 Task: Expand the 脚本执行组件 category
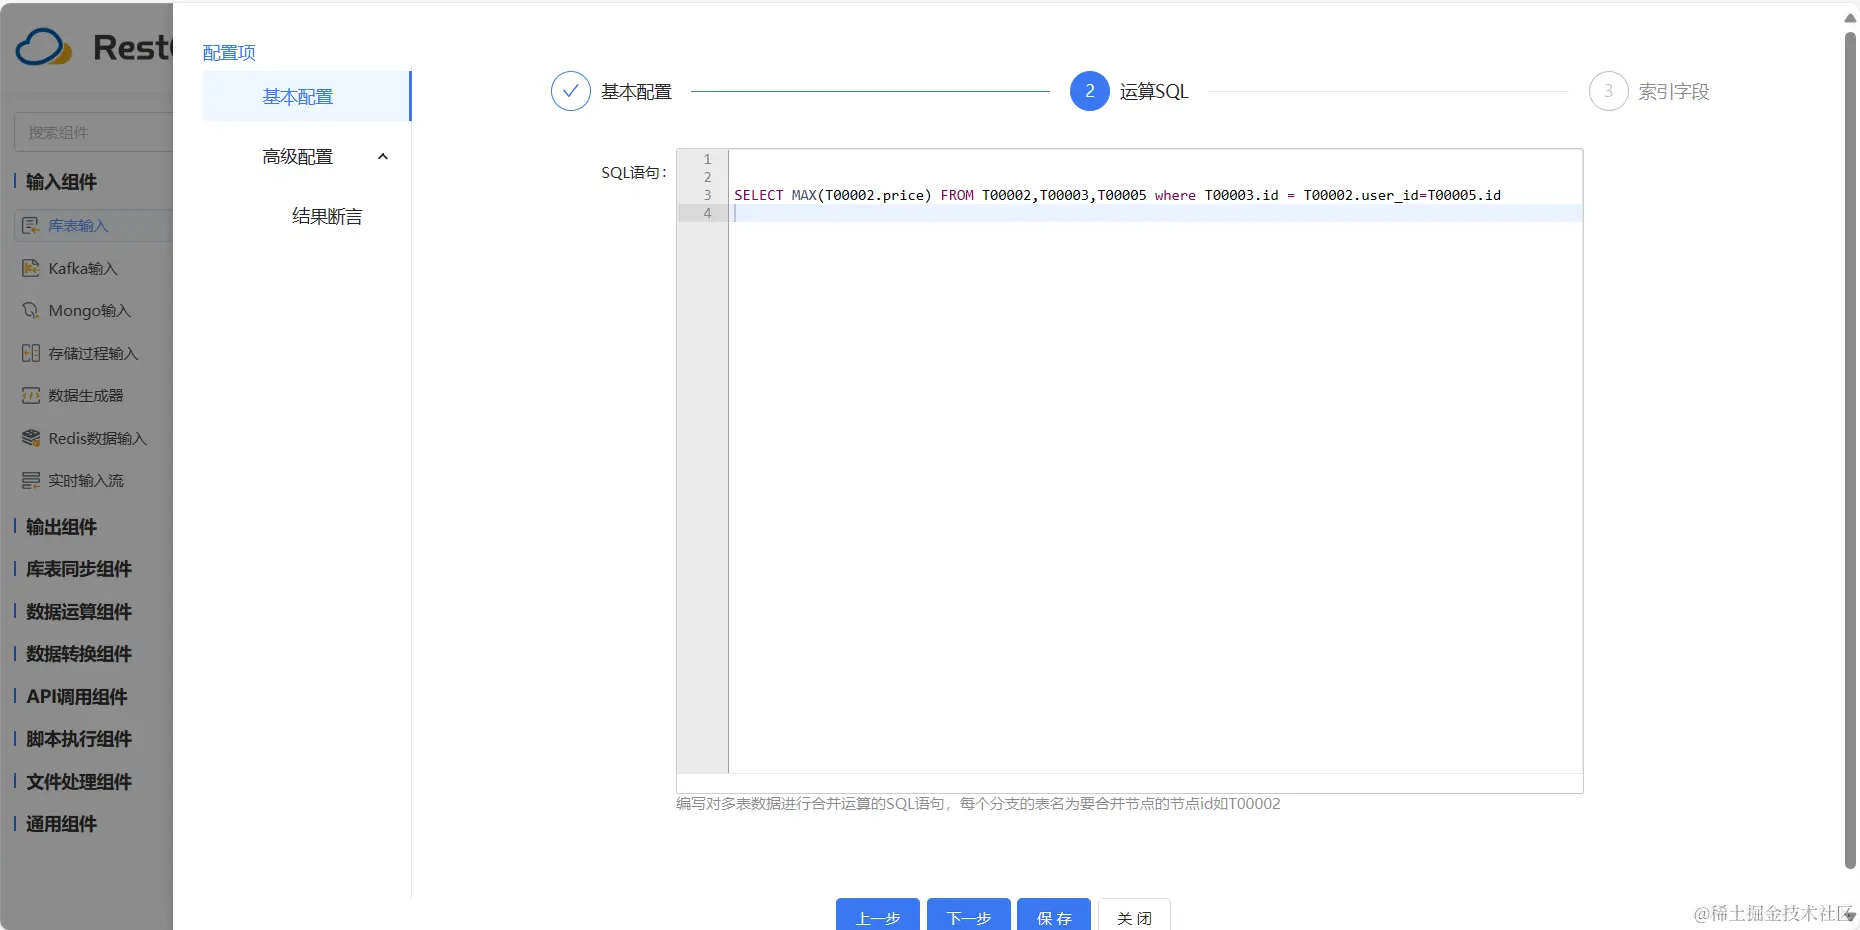tap(79, 739)
